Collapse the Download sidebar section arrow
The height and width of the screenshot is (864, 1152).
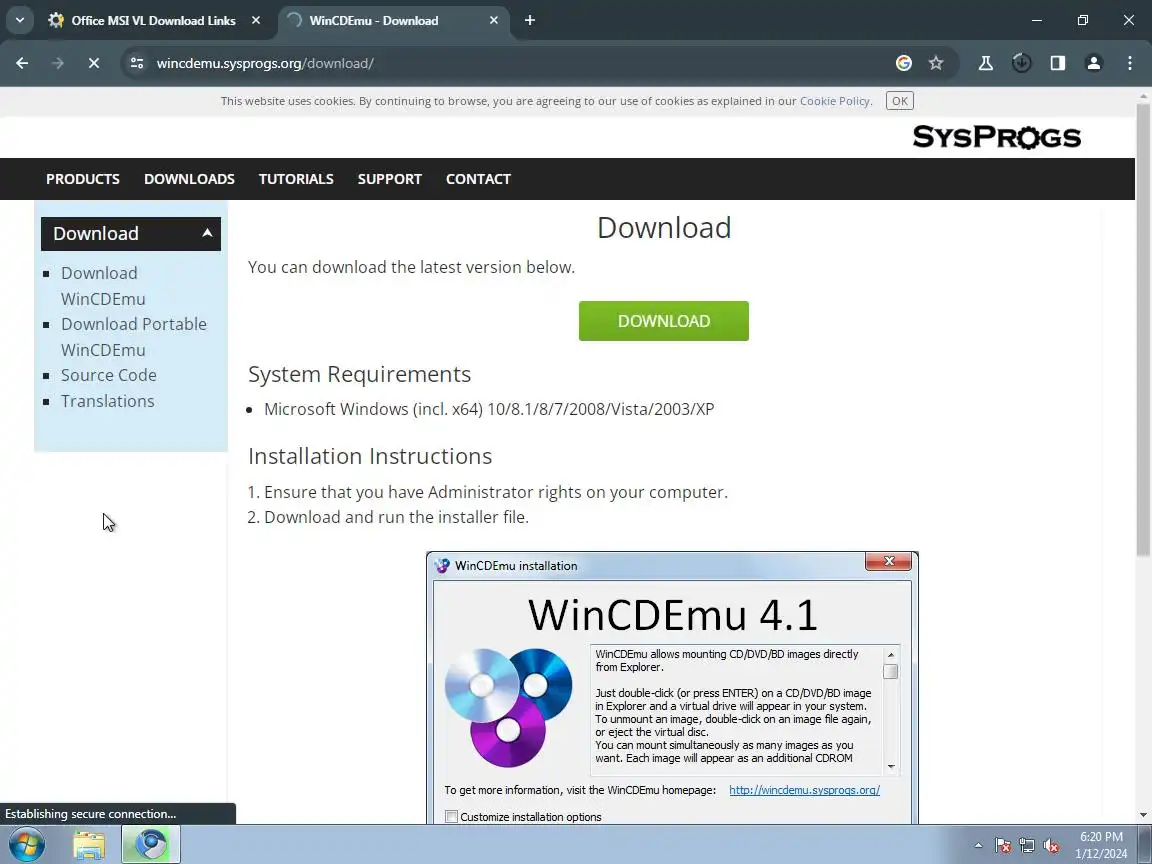[207, 233]
